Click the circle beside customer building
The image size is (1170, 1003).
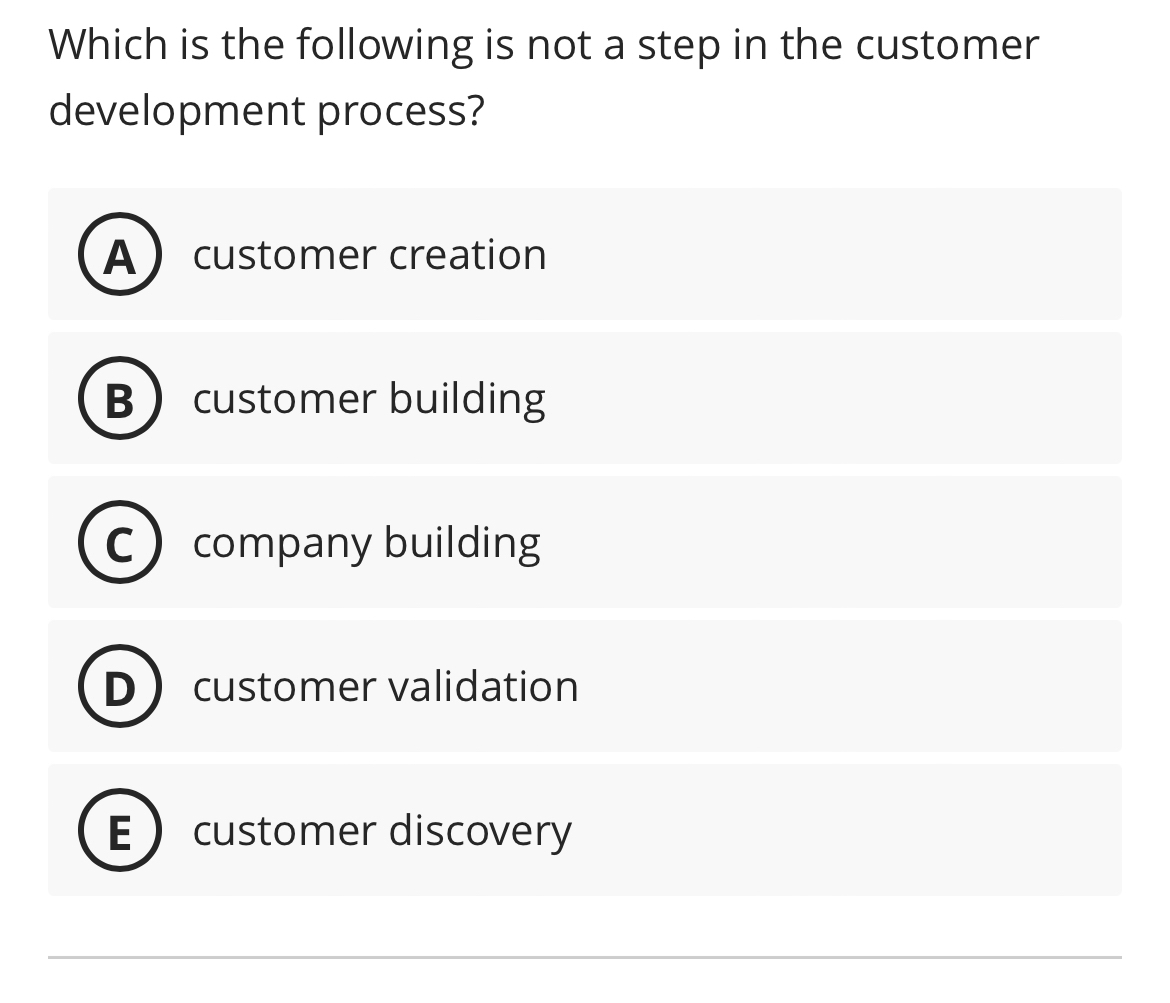pyautogui.click(x=119, y=399)
